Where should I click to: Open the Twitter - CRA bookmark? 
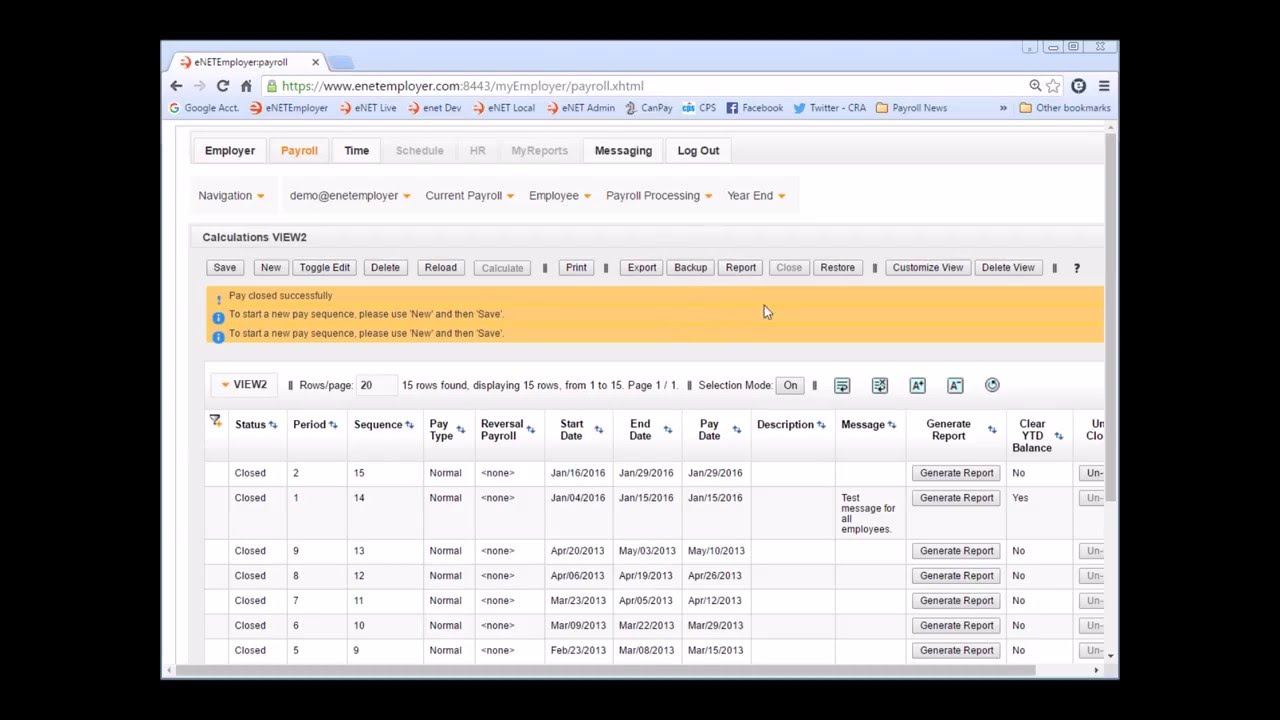pos(829,108)
